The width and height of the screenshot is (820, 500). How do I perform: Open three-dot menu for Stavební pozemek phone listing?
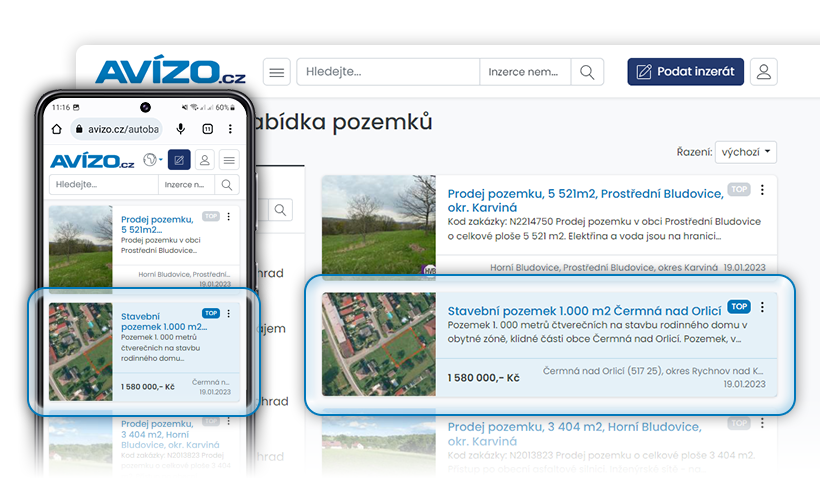(x=229, y=313)
